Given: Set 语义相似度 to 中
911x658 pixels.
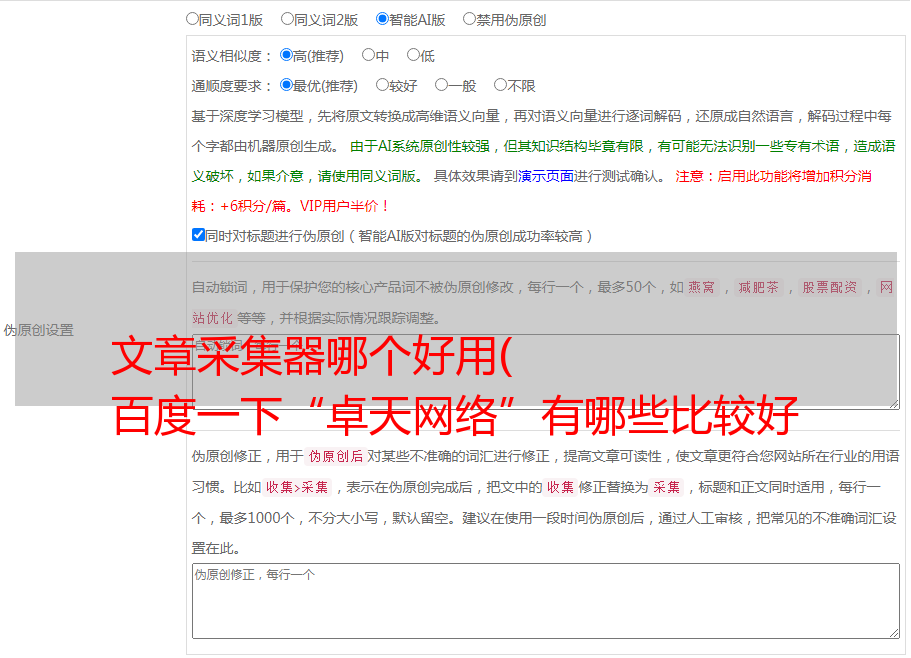Looking at the screenshot, I should click(368, 55).
